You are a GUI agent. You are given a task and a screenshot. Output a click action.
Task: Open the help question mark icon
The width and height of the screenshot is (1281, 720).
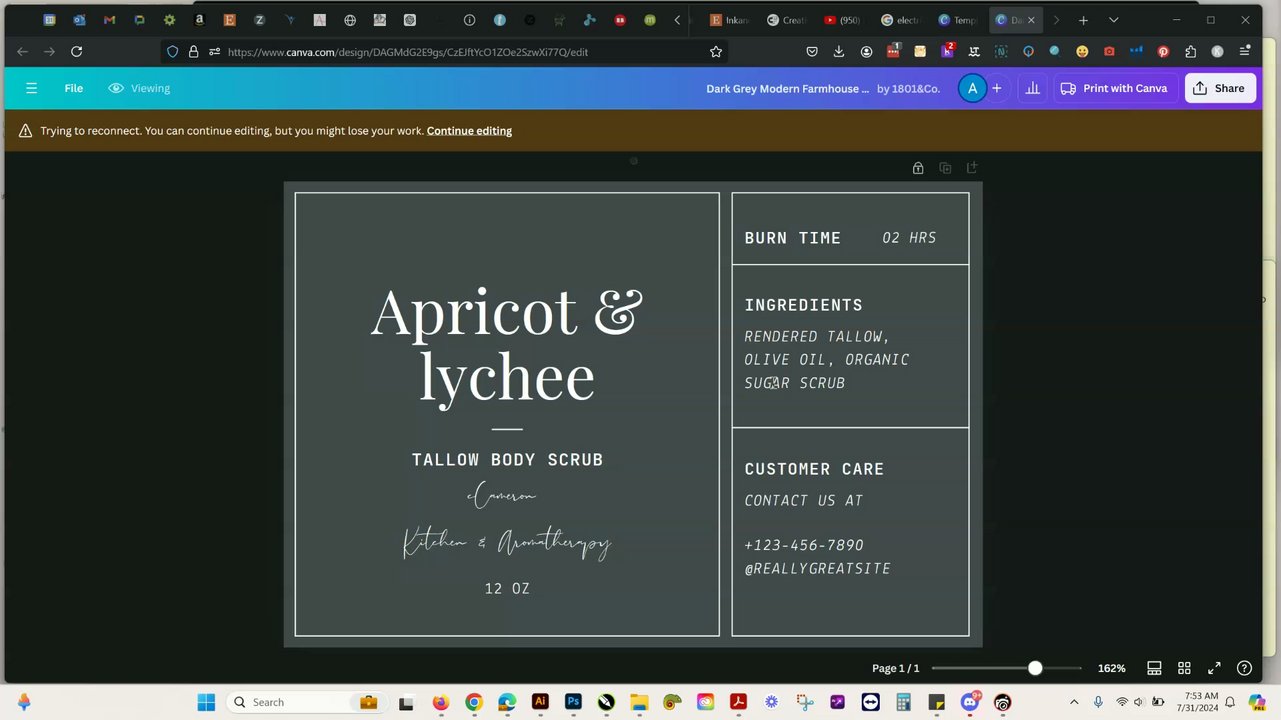click(x=1244, y=668)
